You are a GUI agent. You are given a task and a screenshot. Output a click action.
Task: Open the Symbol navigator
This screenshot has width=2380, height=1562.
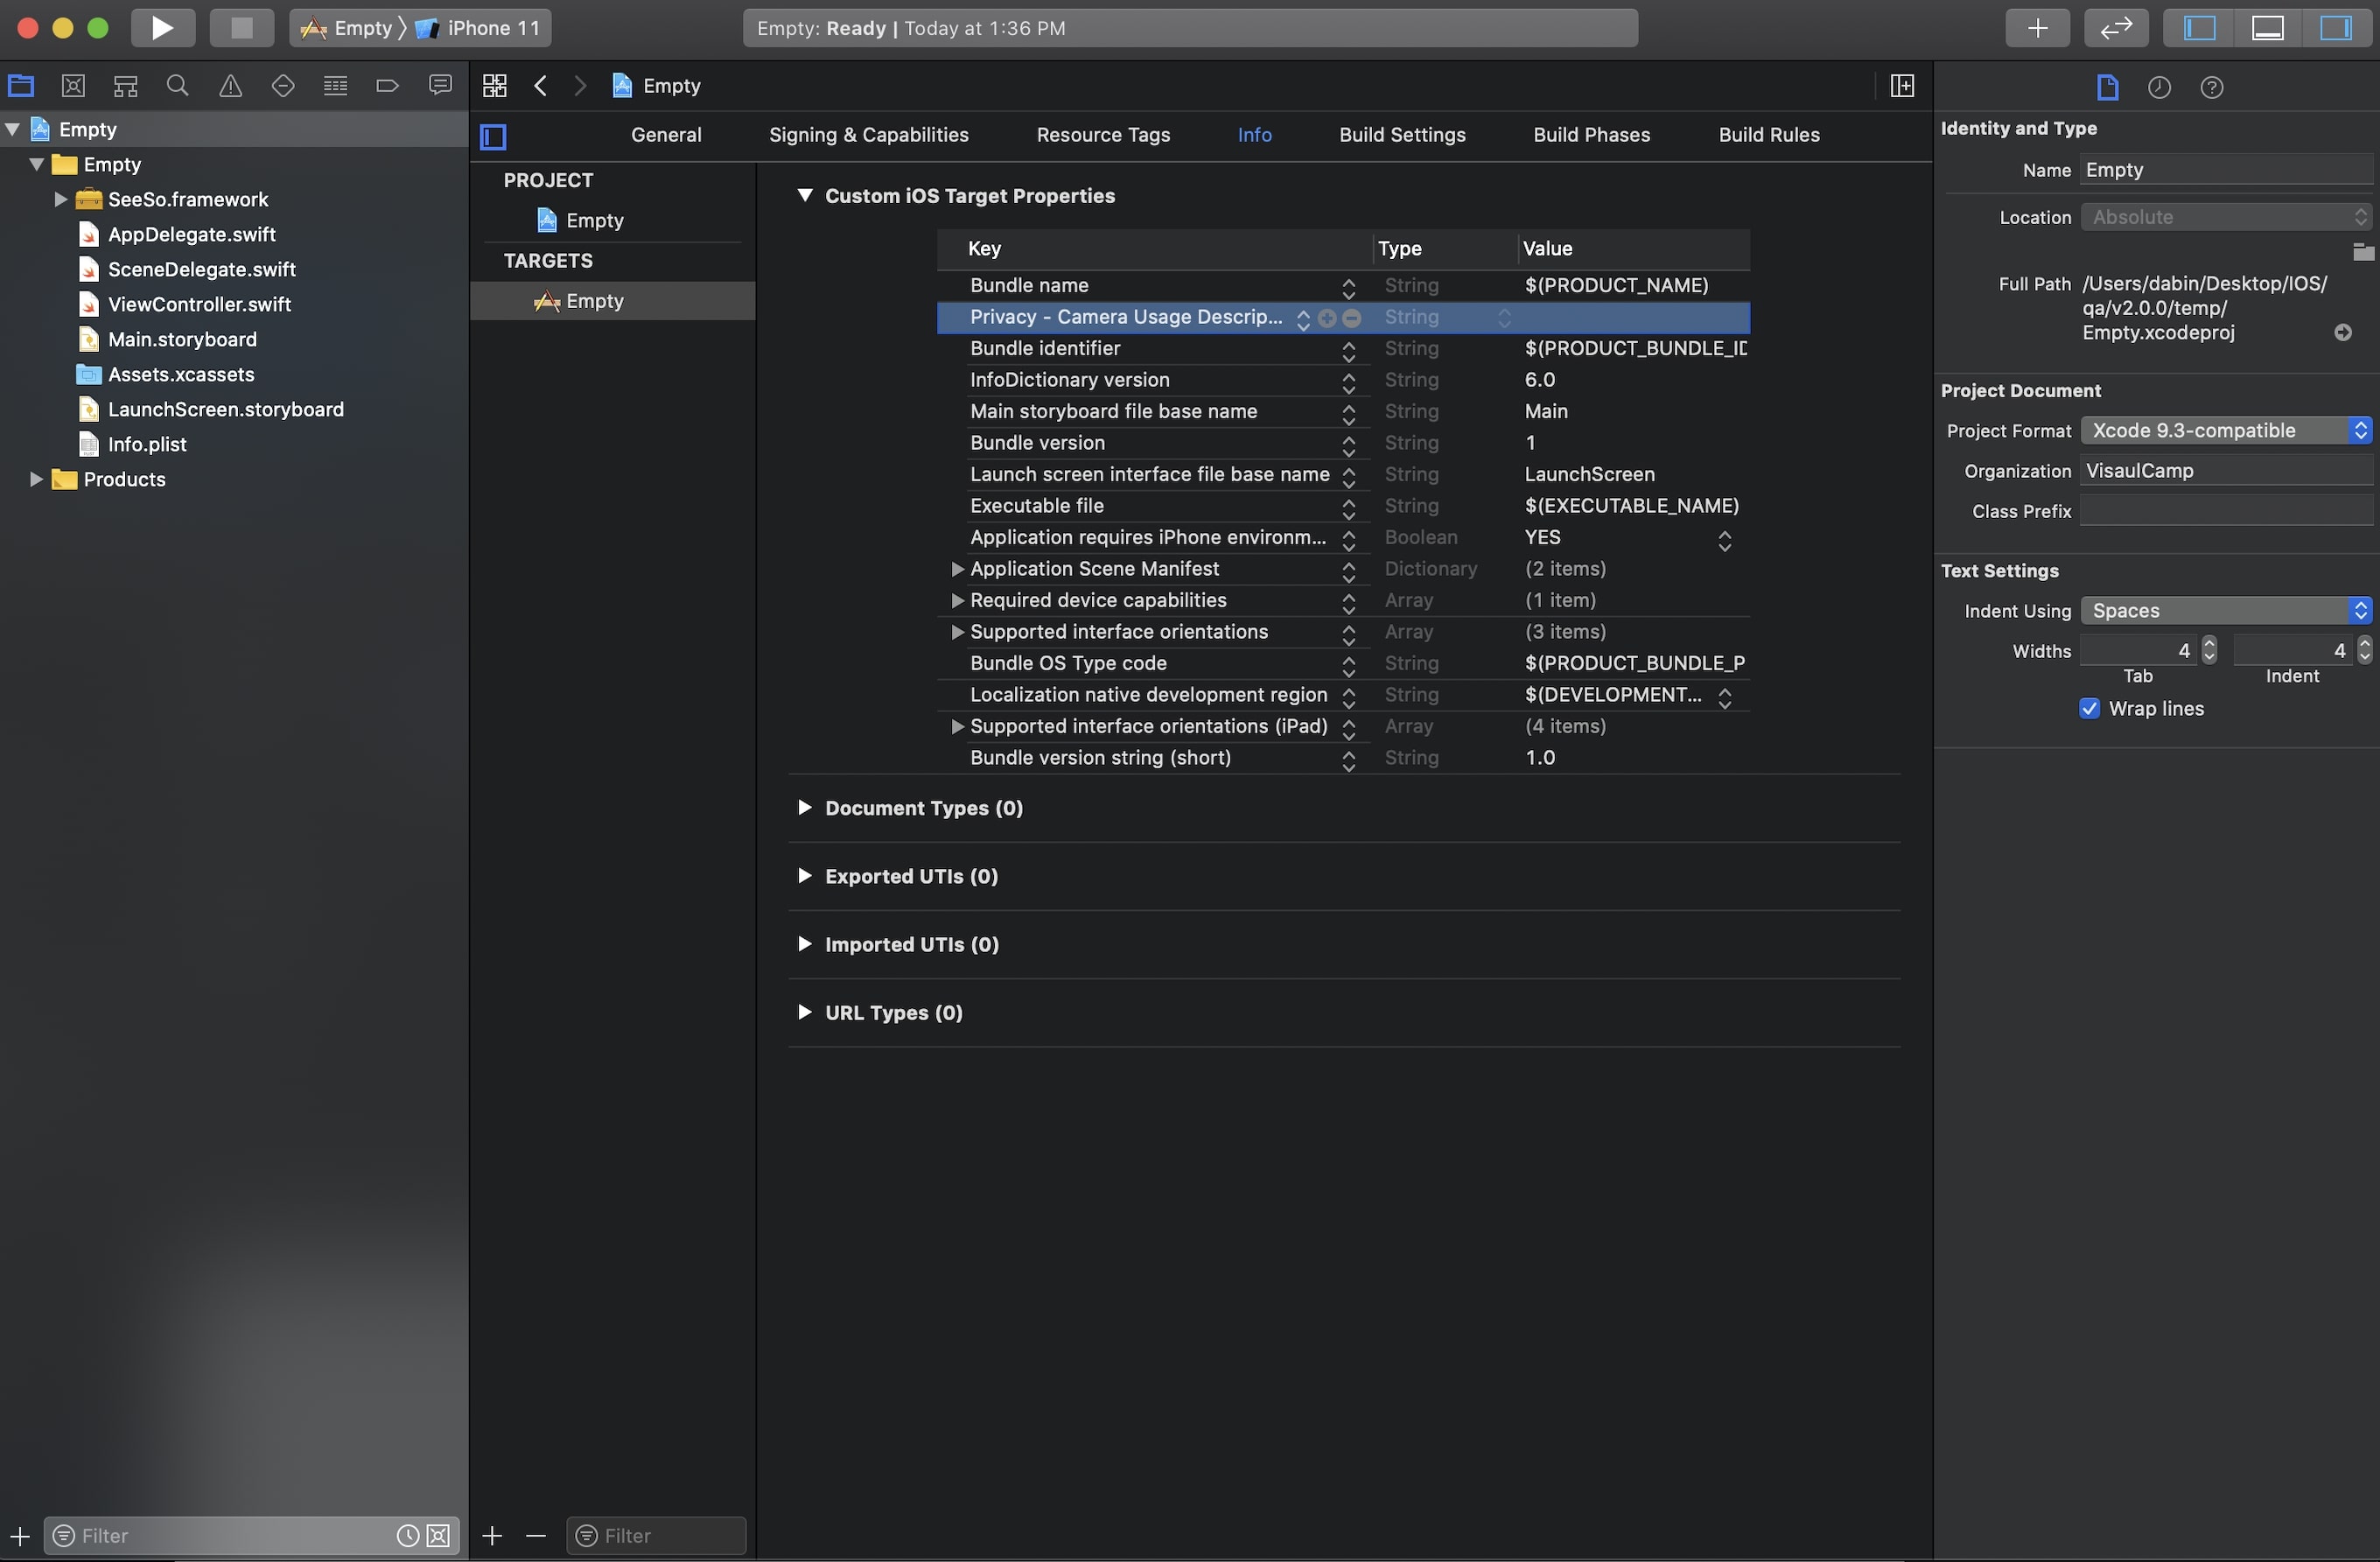coord(125,86)
